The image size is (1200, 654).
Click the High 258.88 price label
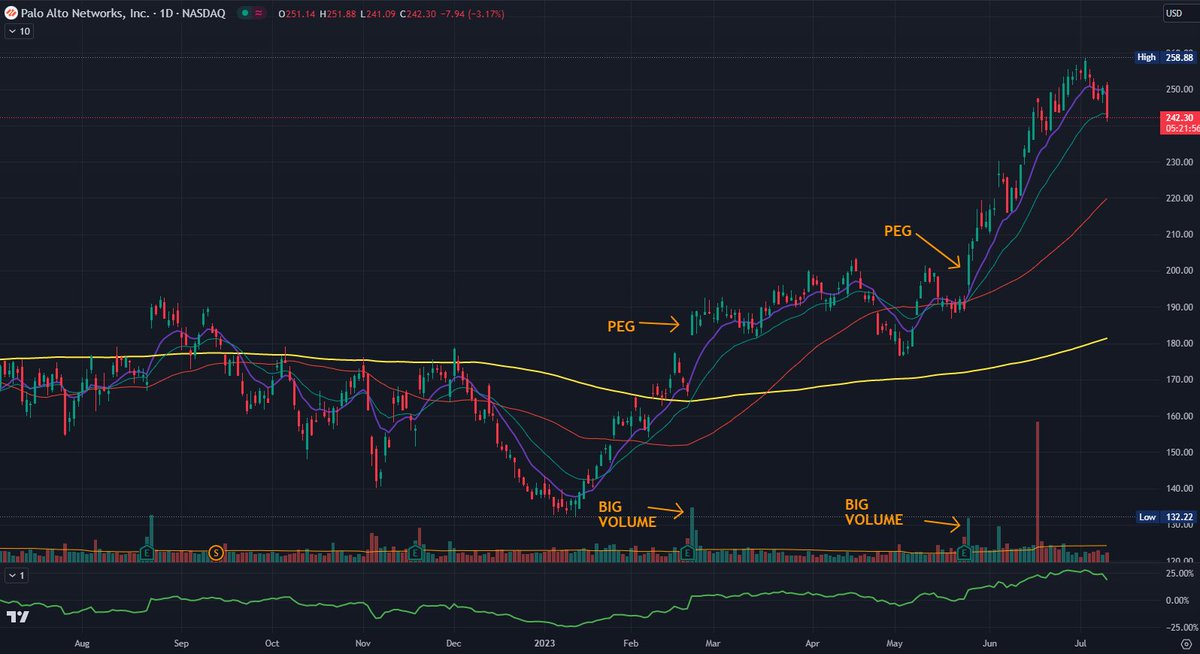[x=1166, y=58]
